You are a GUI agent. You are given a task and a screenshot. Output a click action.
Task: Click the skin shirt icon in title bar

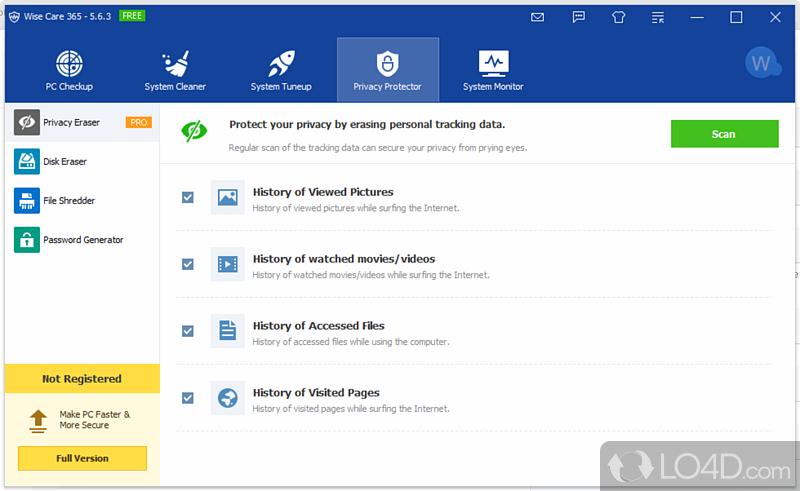click(x=617, y=17)
